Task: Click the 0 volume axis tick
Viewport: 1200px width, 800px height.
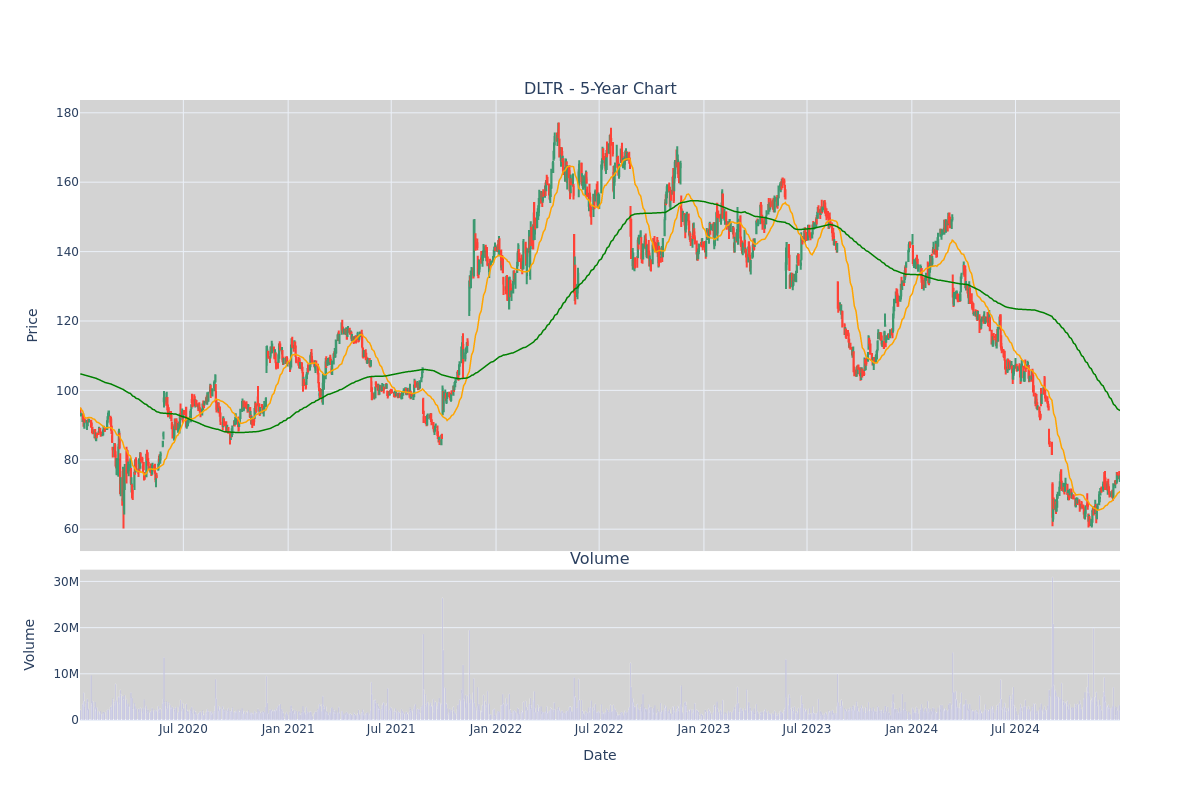Action: pos(75,720)
